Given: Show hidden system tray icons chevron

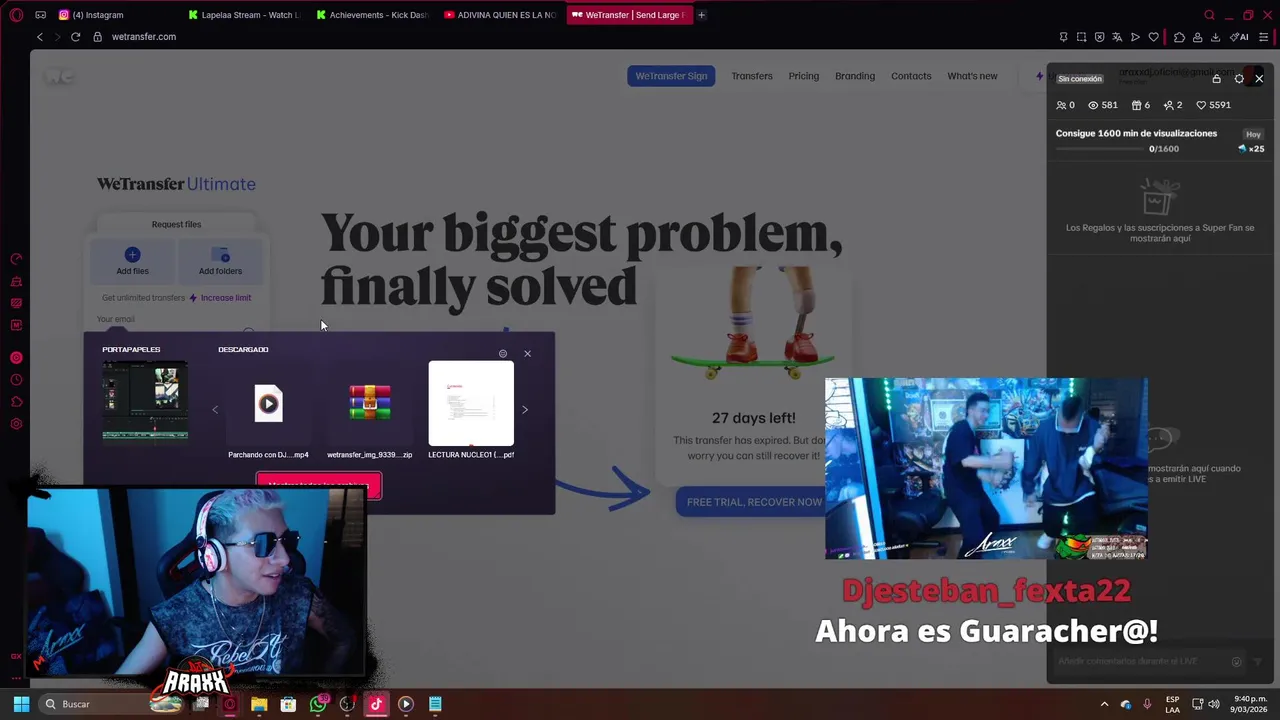Looking at the screenshot, I should (x=1104, y=704).
